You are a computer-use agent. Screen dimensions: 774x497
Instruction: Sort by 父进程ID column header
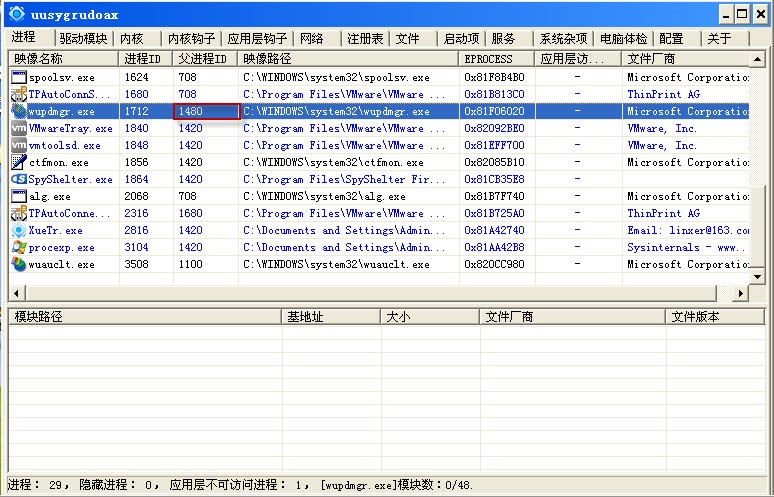(x=205, y=59)
